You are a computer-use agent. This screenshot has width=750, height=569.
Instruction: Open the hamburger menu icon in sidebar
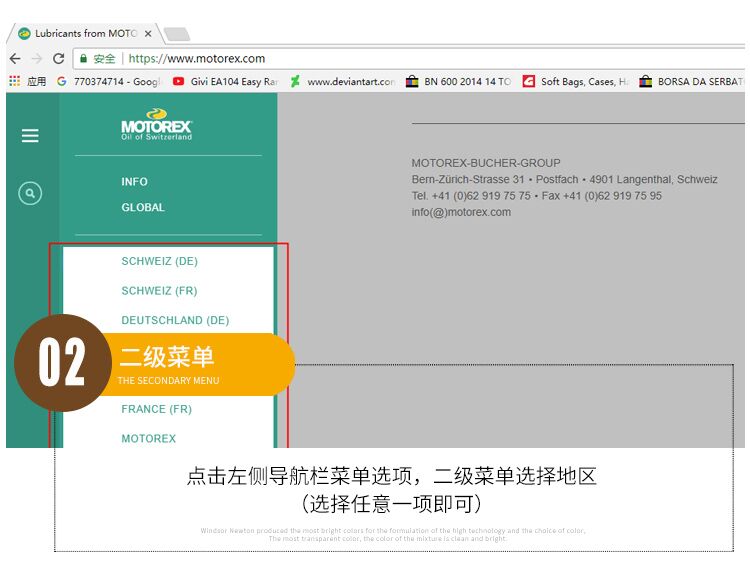(x=30, y=136)
